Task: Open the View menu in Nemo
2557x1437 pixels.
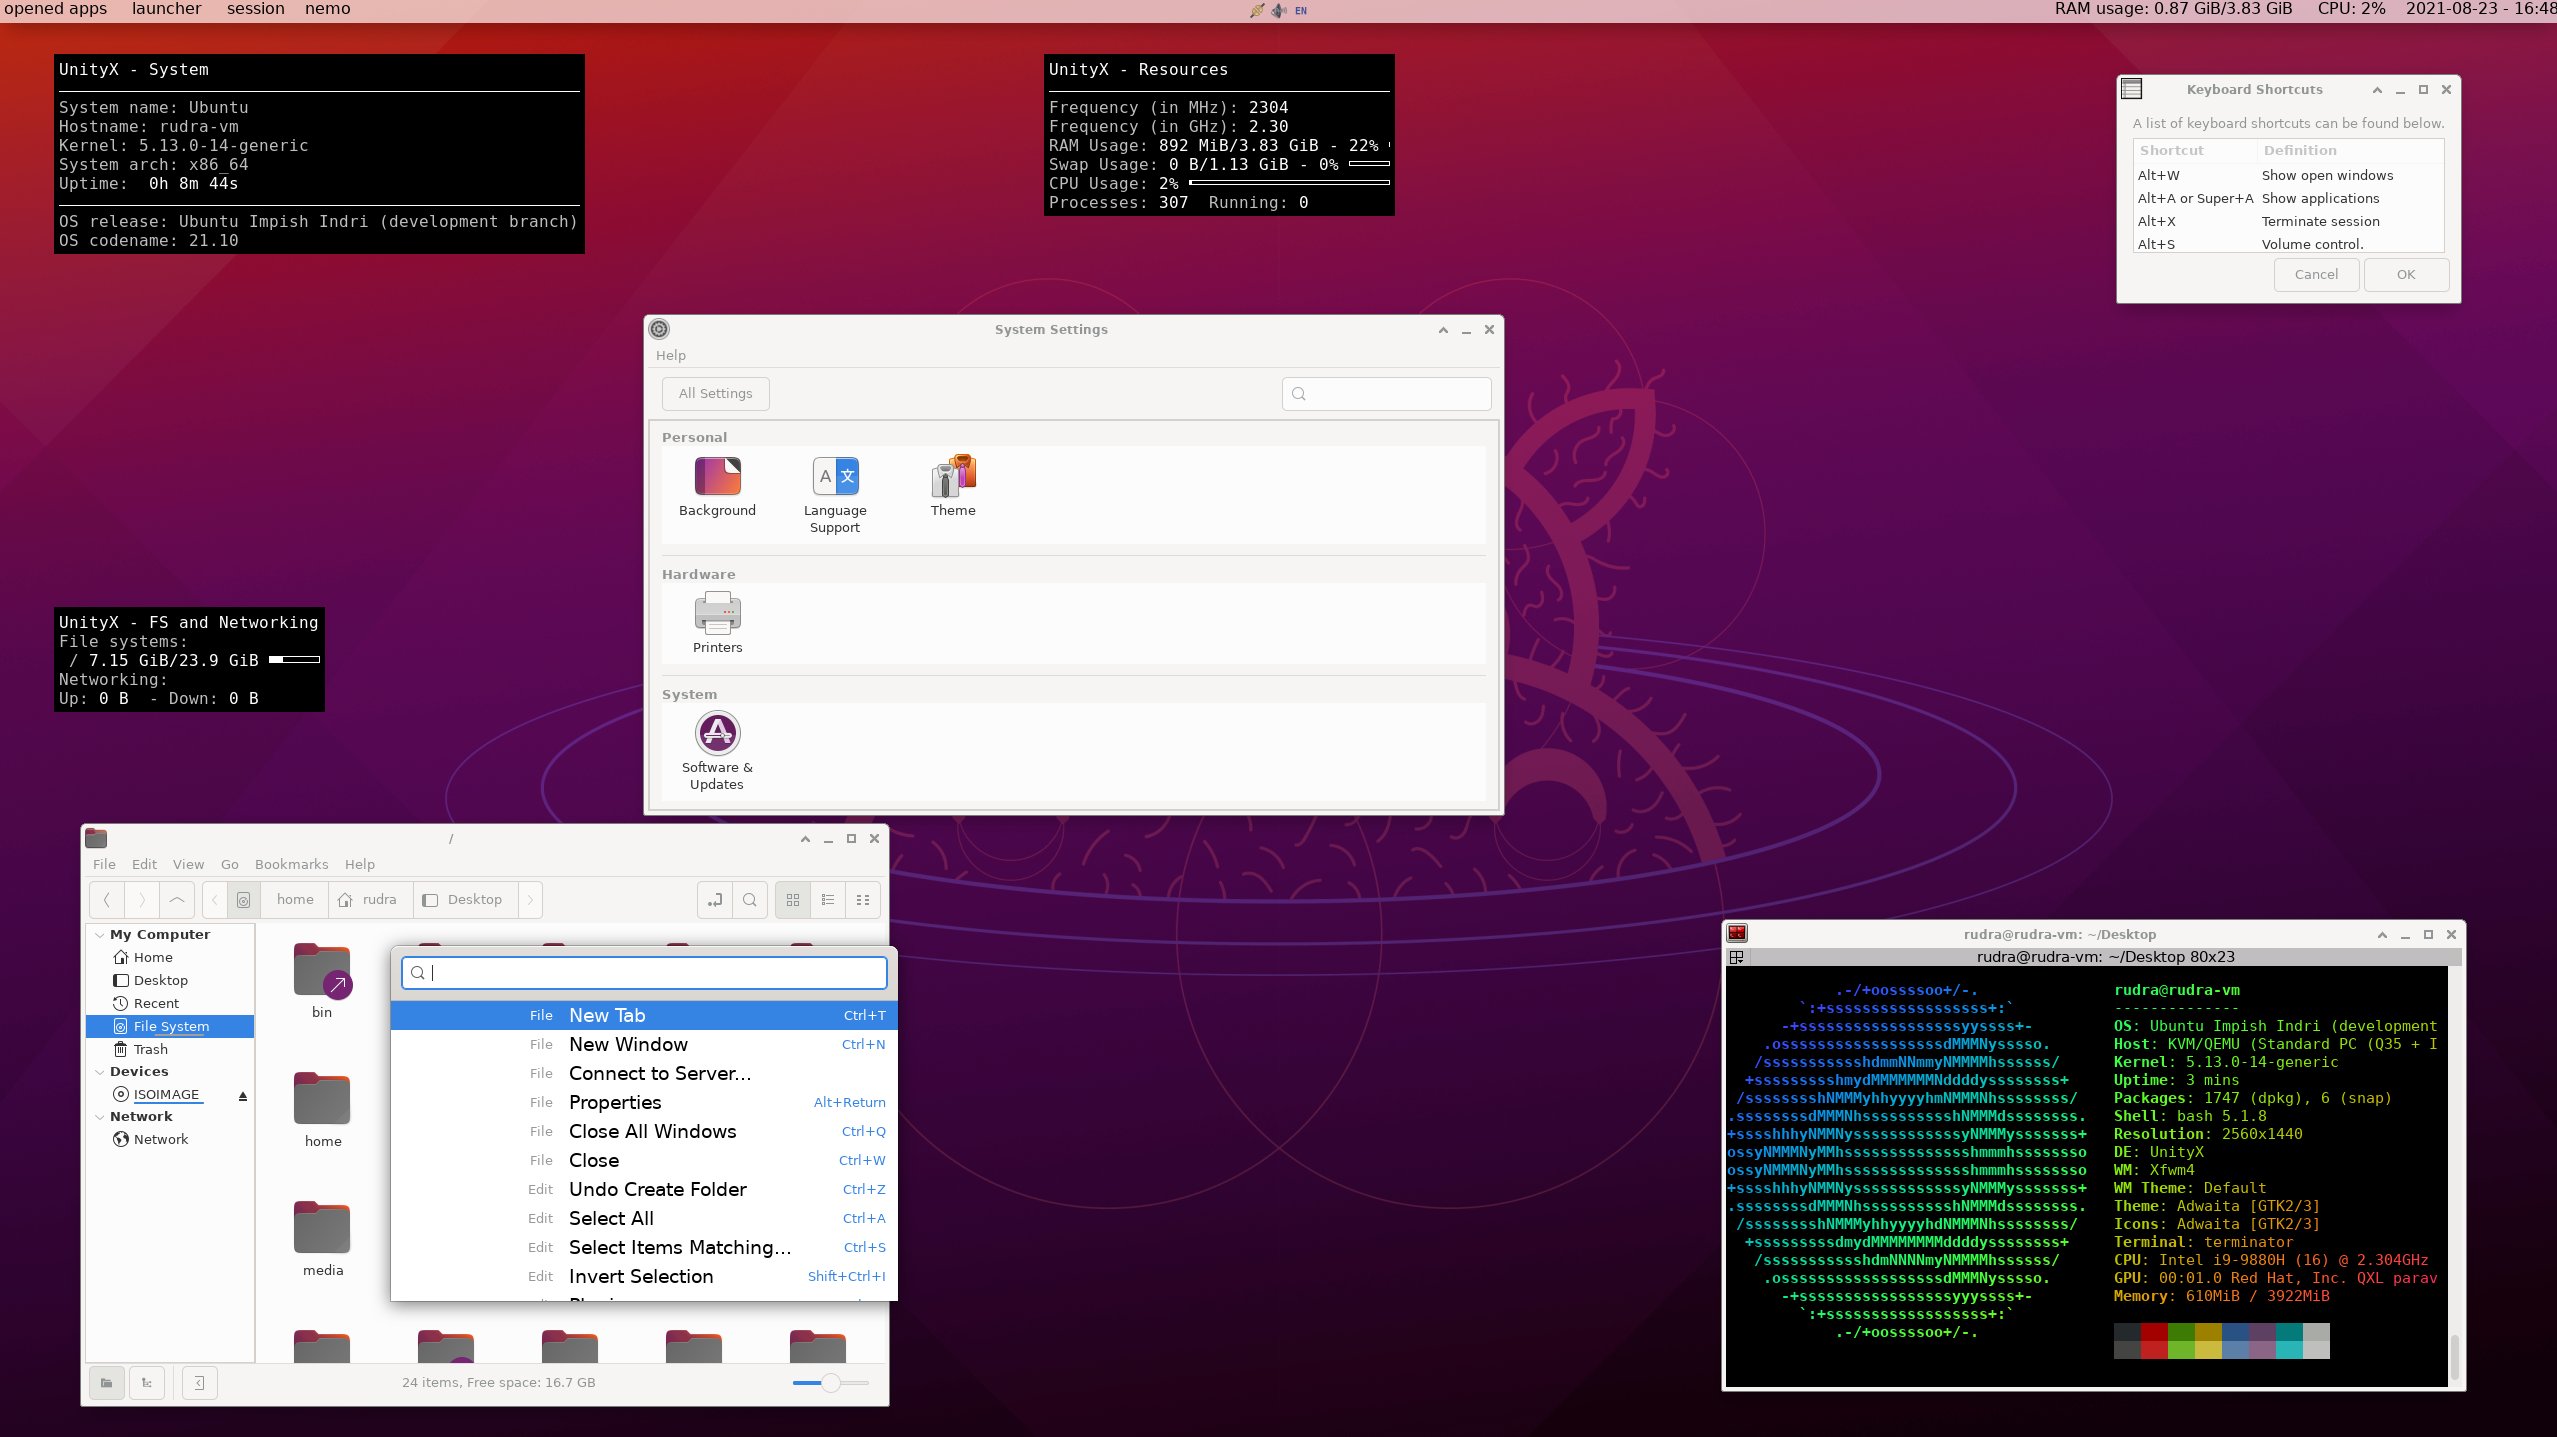Action: click(188, 864)
